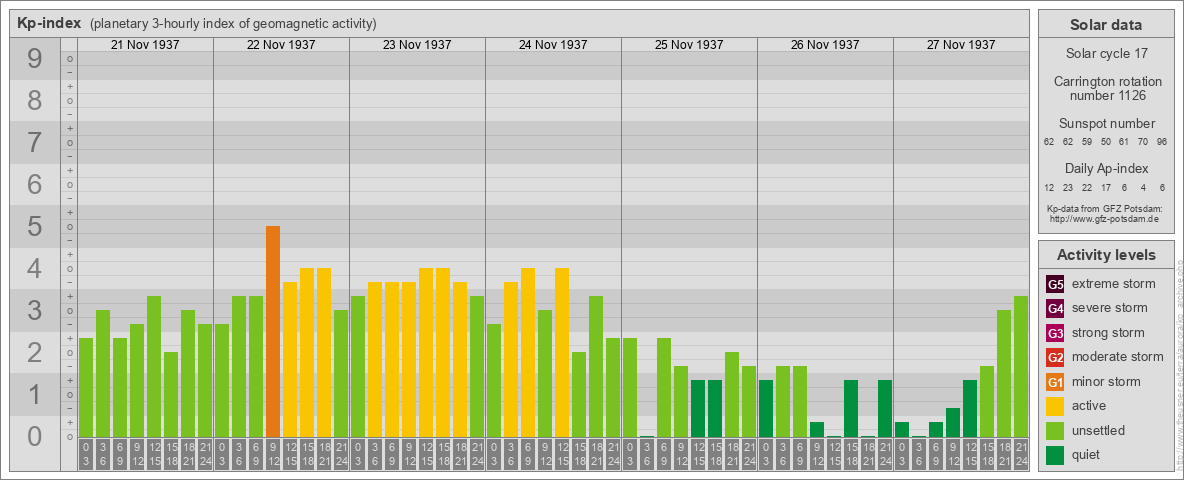Click the G4 severe storm badge
The height and width of the screenshot is (480, 1184).
(x=1055, y=308)
